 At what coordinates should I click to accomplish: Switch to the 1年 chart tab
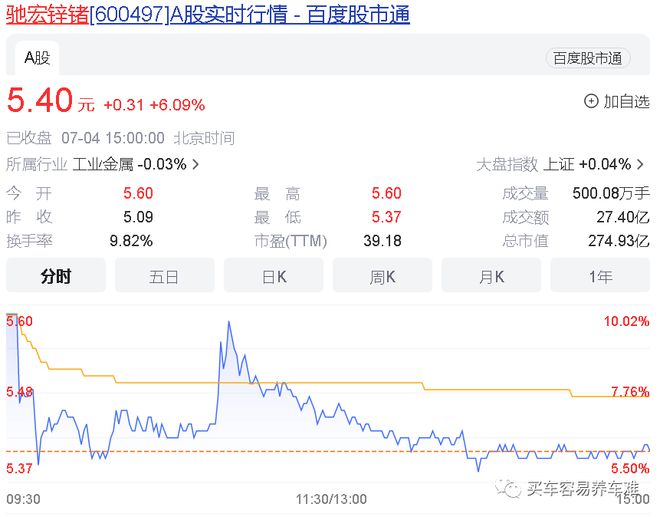(x=600, y=276)
